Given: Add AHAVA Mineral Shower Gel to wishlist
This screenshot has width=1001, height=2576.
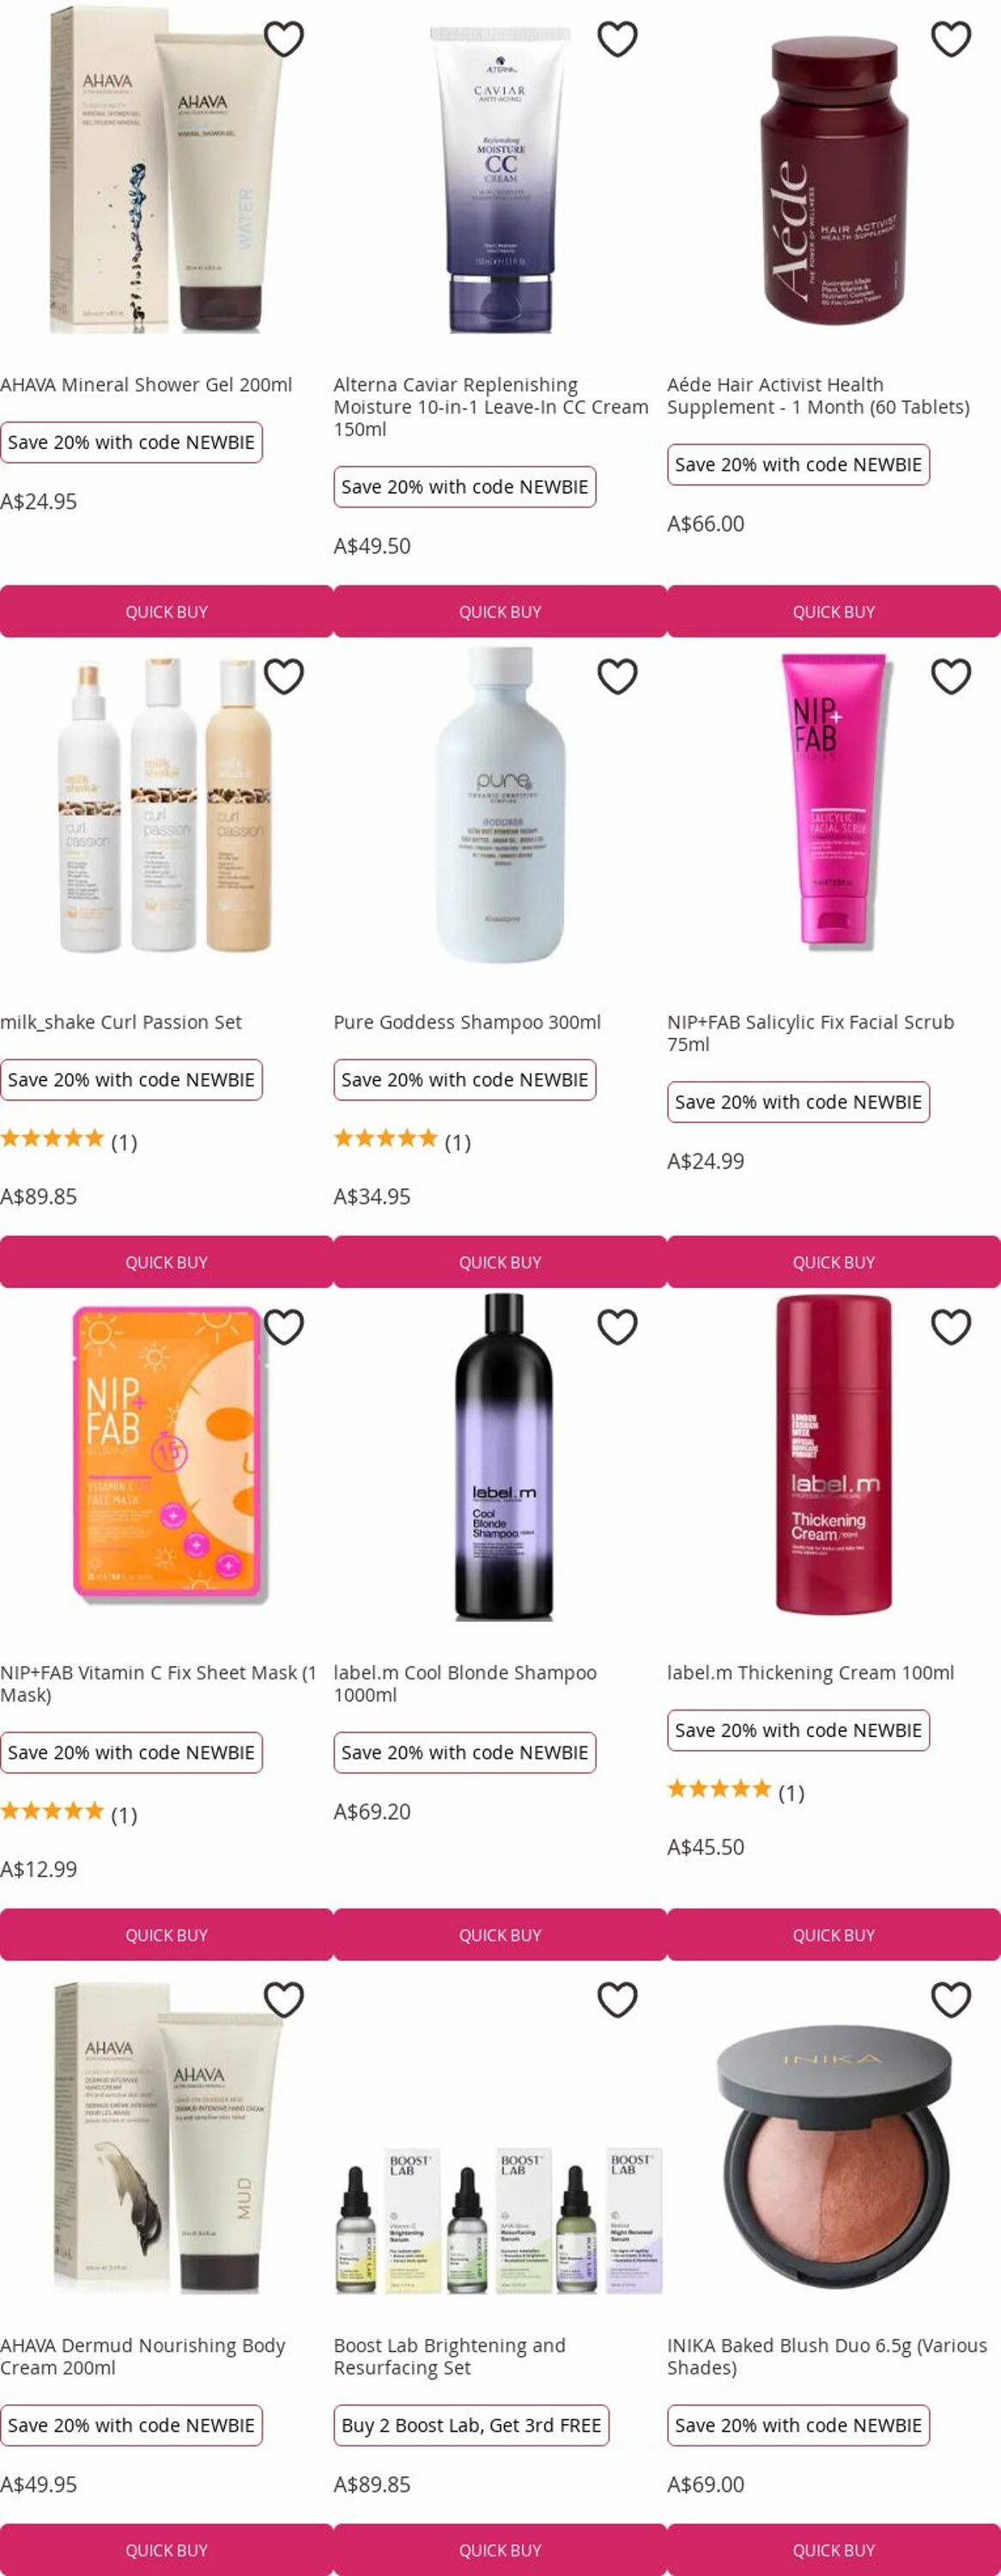Looking at the screenshot, I should (x=284, y=39).
